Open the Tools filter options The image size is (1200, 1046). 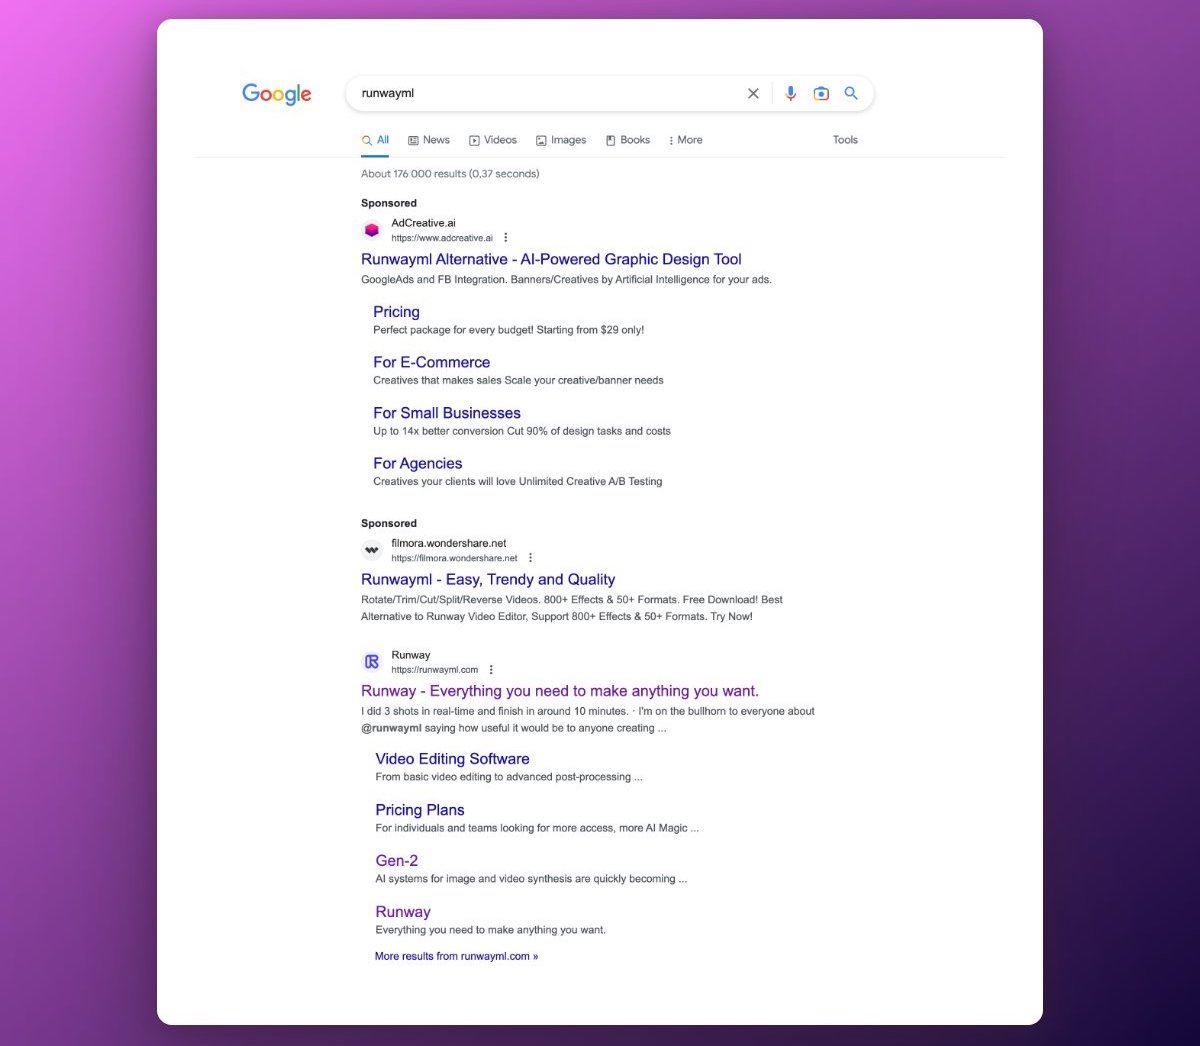point(845,140)
